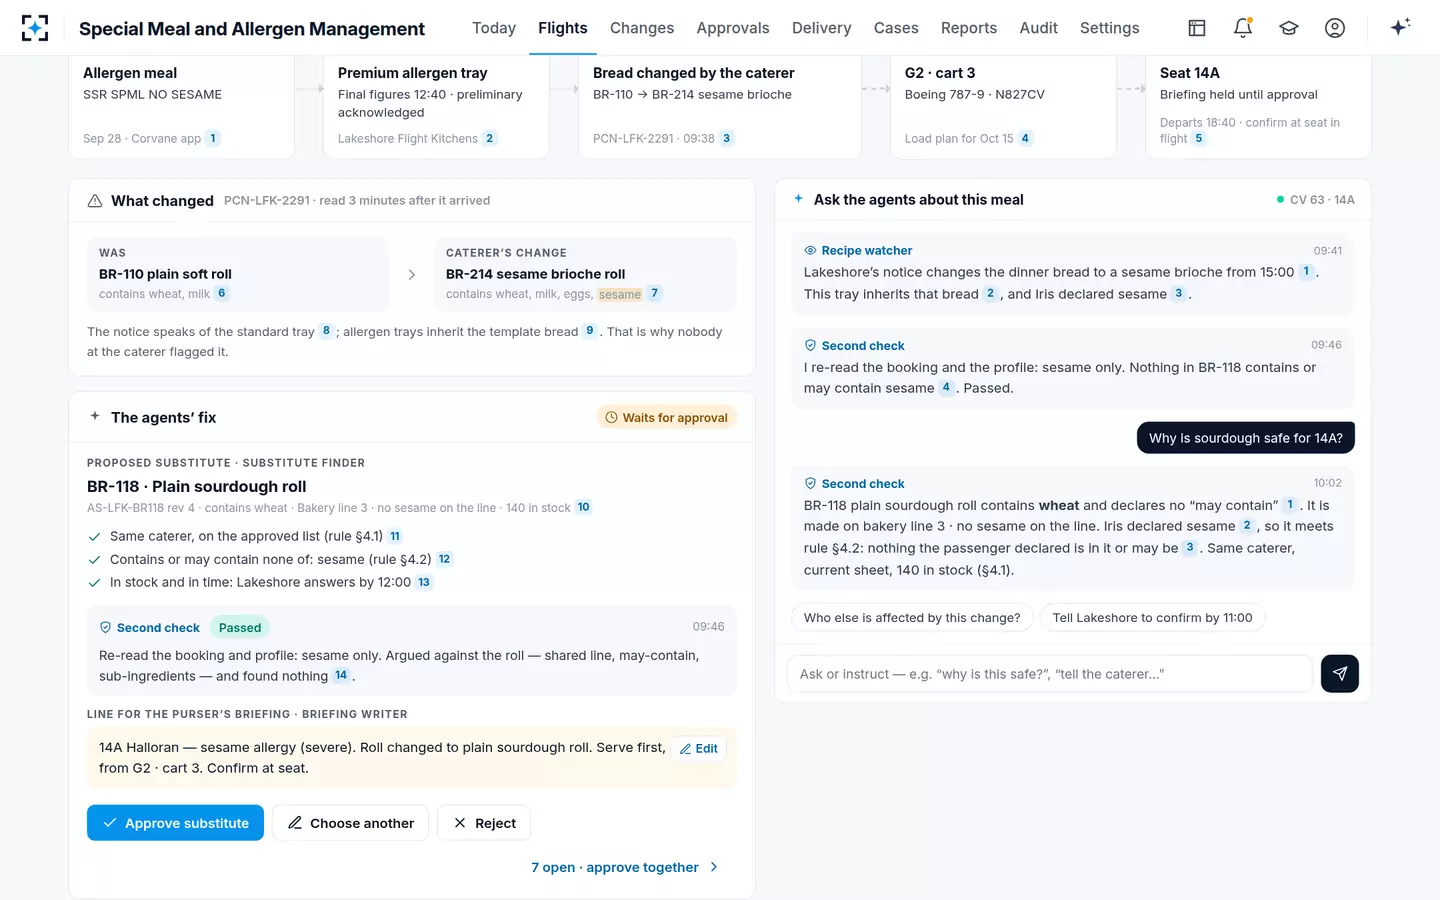
Task: Click the What changed warning triangle
Action: (95, 201)
